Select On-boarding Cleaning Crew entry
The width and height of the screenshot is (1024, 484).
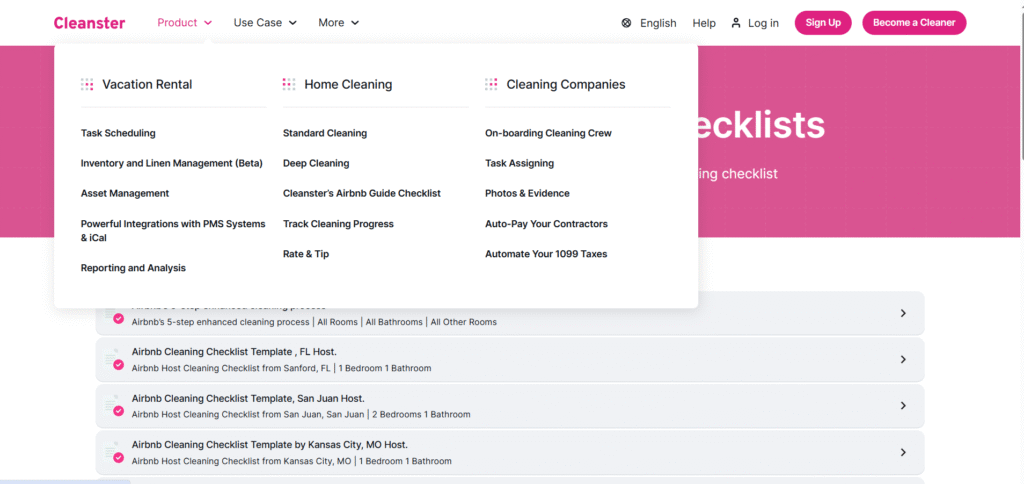(549, 133)
